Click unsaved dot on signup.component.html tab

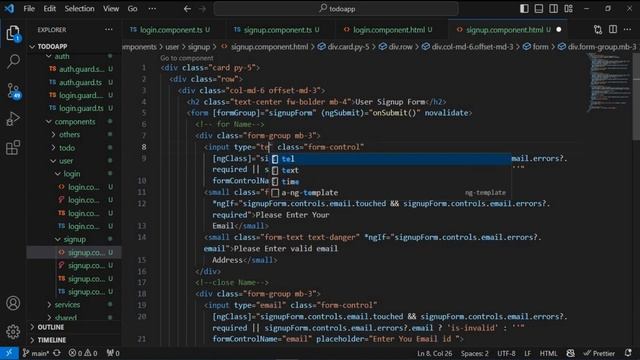559,29
